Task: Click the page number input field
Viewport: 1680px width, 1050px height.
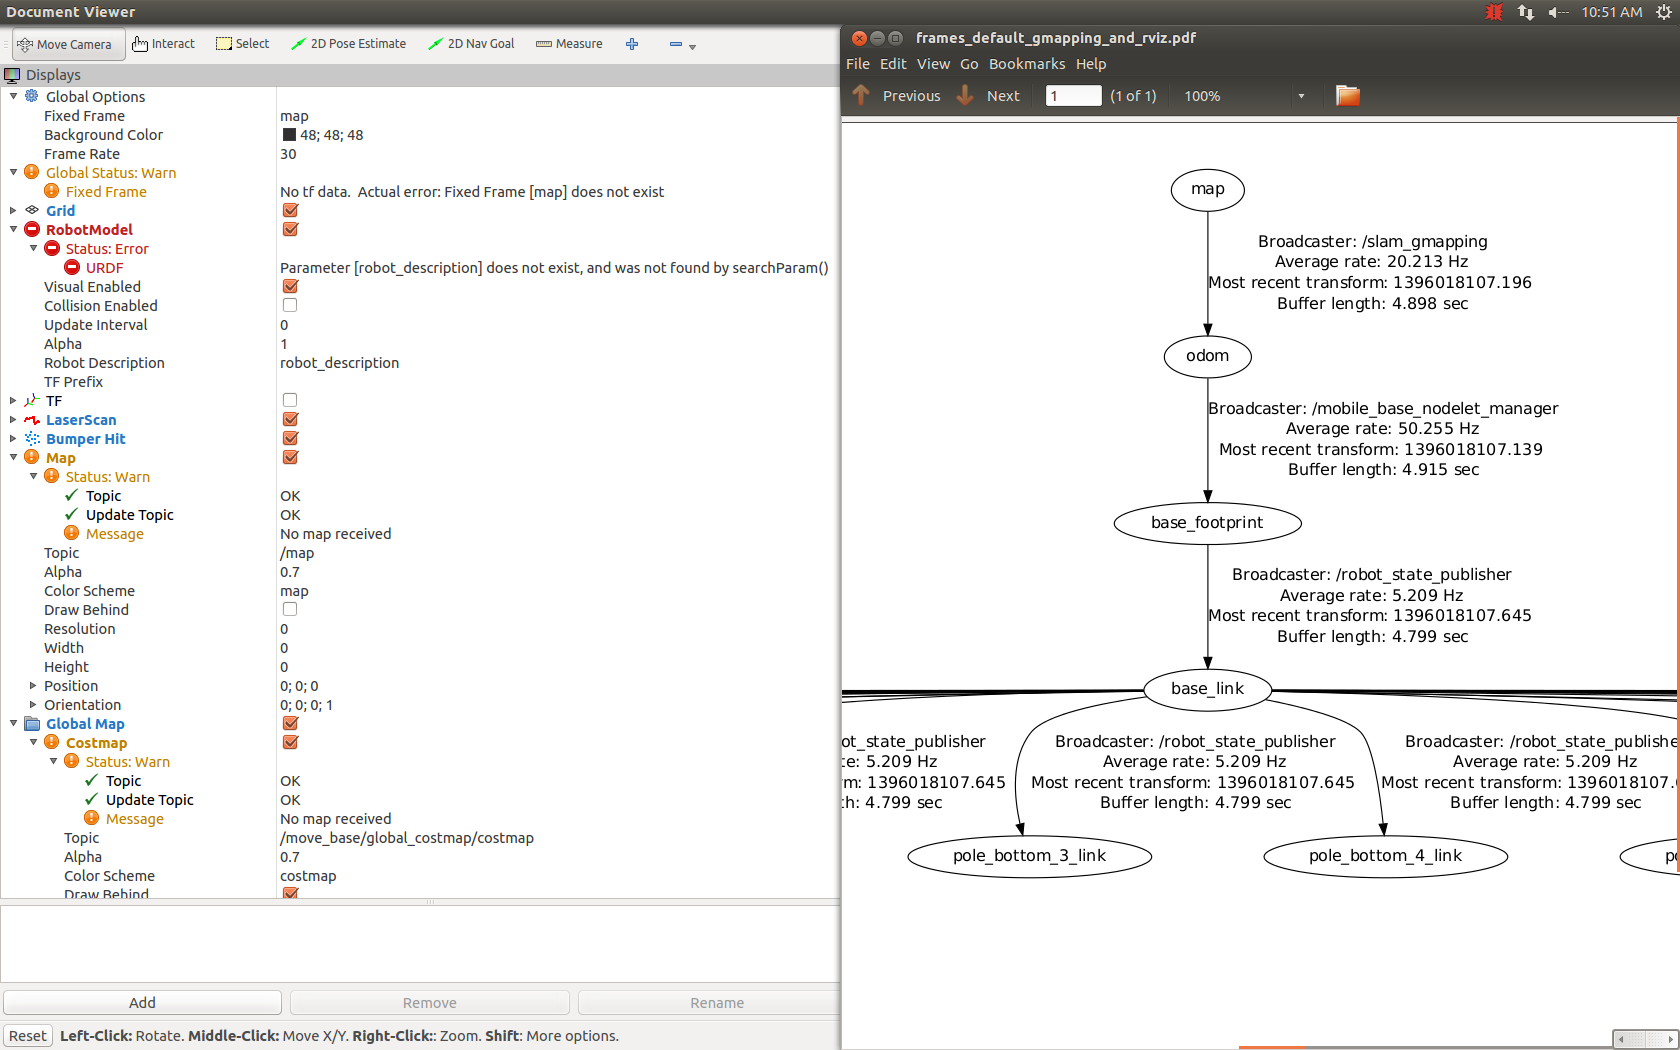Action: point(1073,96)
